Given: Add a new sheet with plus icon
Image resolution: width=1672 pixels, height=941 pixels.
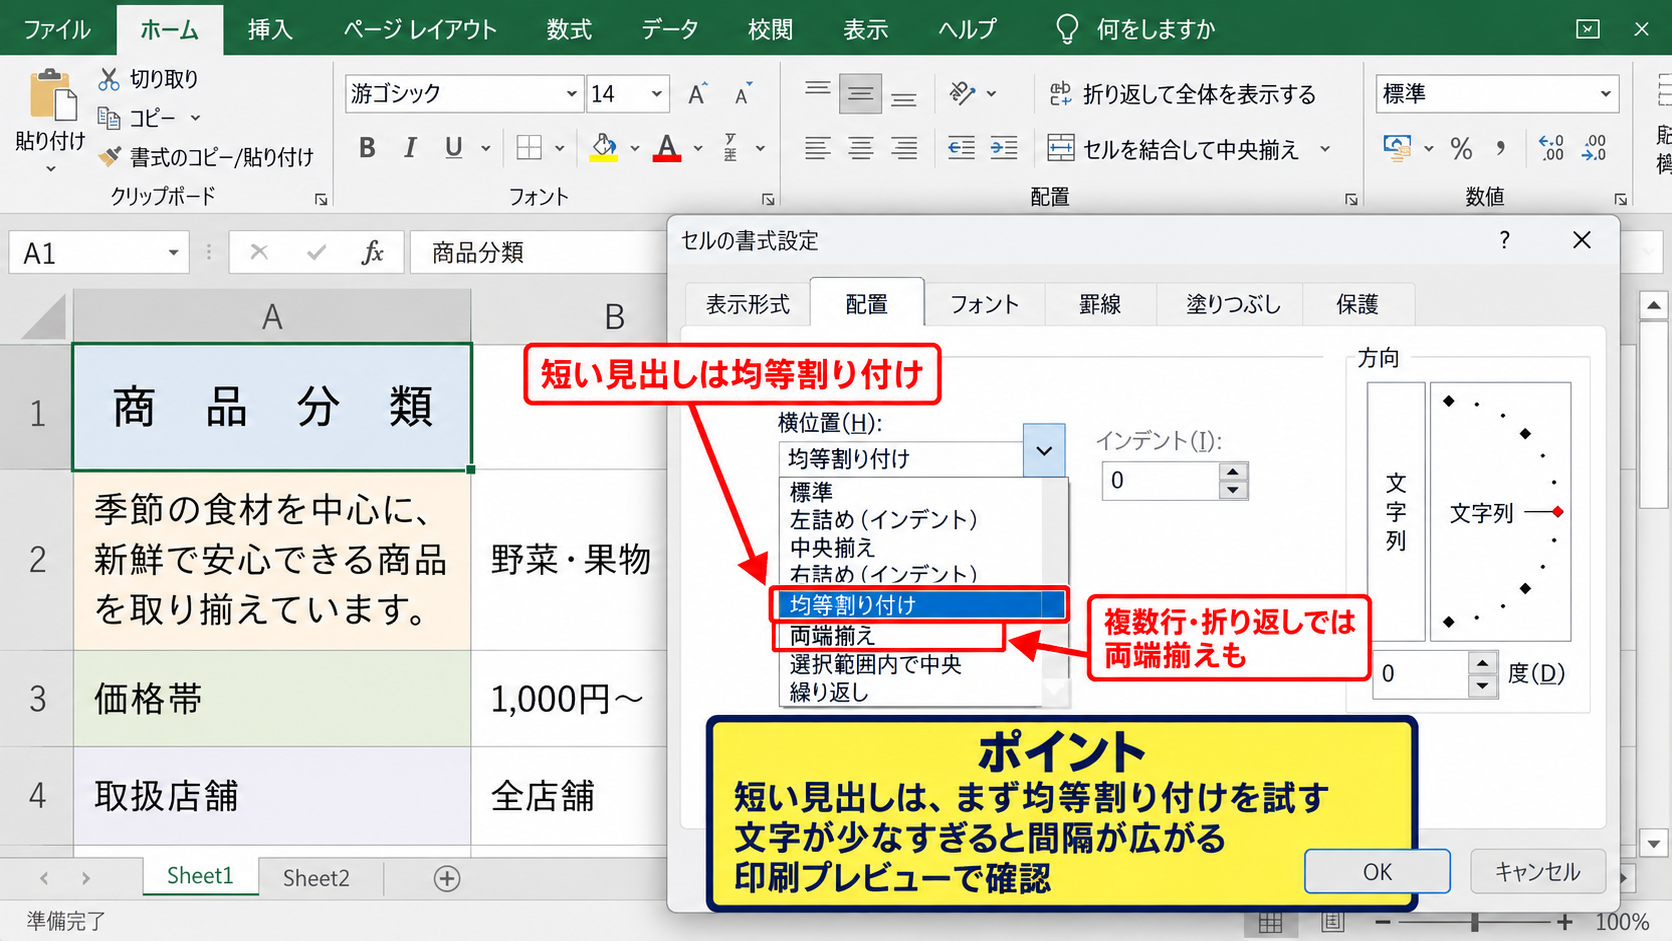Looking at the screenshot, I should (447, 878).
